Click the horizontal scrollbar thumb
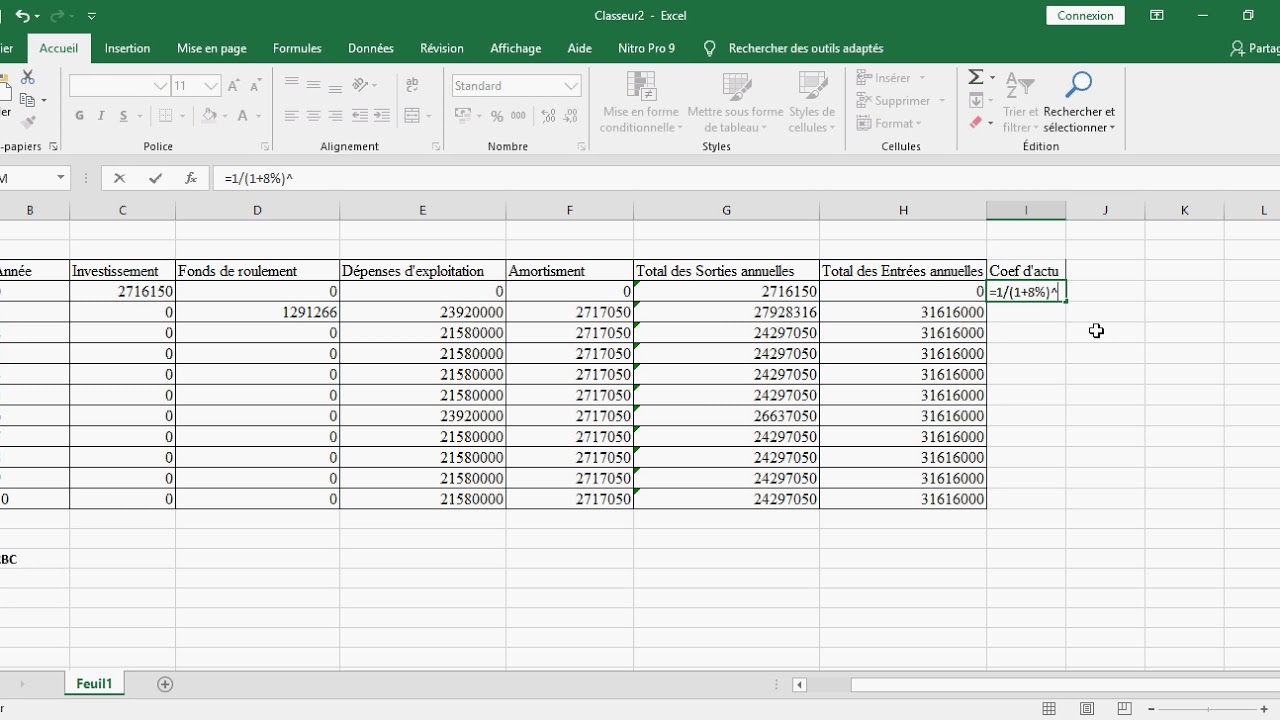Image resolution: width=1280 pixels, height=720 pixels. click(x=1065, y=685)
